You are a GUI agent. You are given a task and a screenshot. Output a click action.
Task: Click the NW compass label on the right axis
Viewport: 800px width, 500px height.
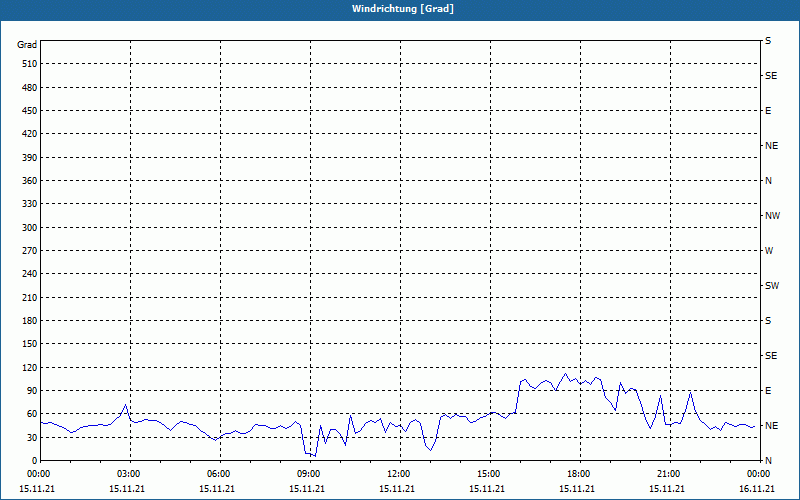[772, 216]
